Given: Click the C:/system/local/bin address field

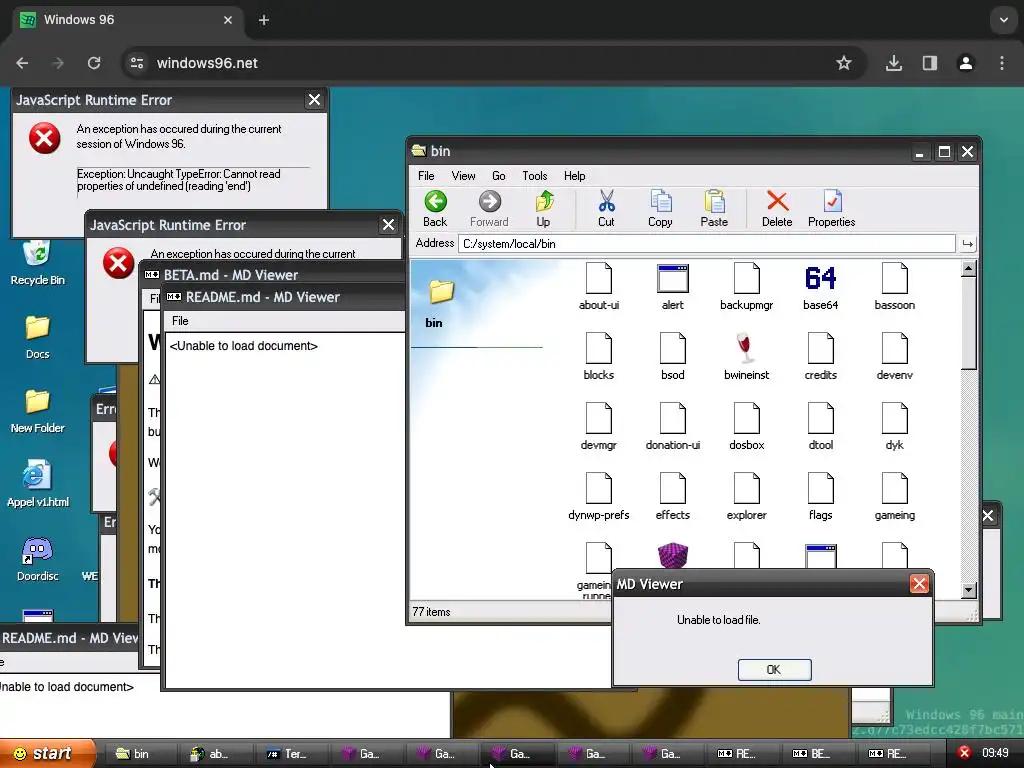Looking at the screenshot, I should [x=707, y=244].
